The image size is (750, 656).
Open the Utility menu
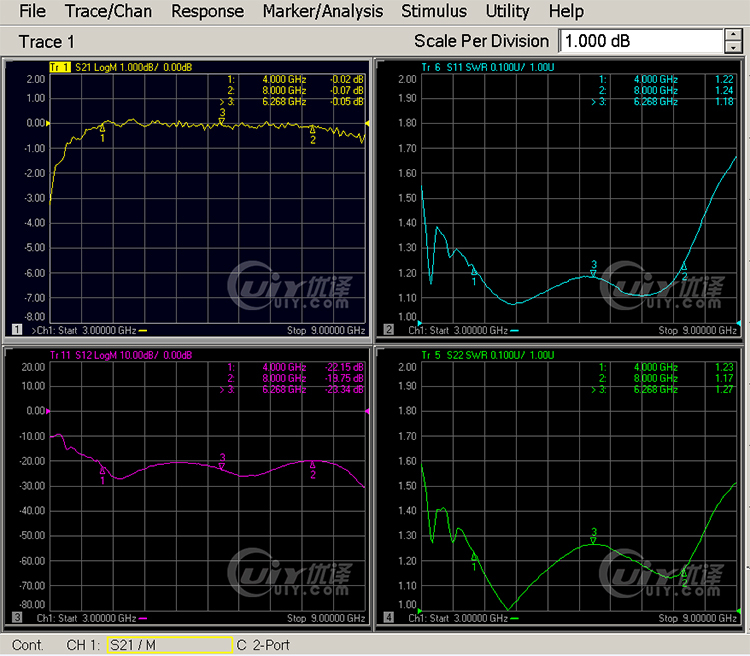coord(507,11)
